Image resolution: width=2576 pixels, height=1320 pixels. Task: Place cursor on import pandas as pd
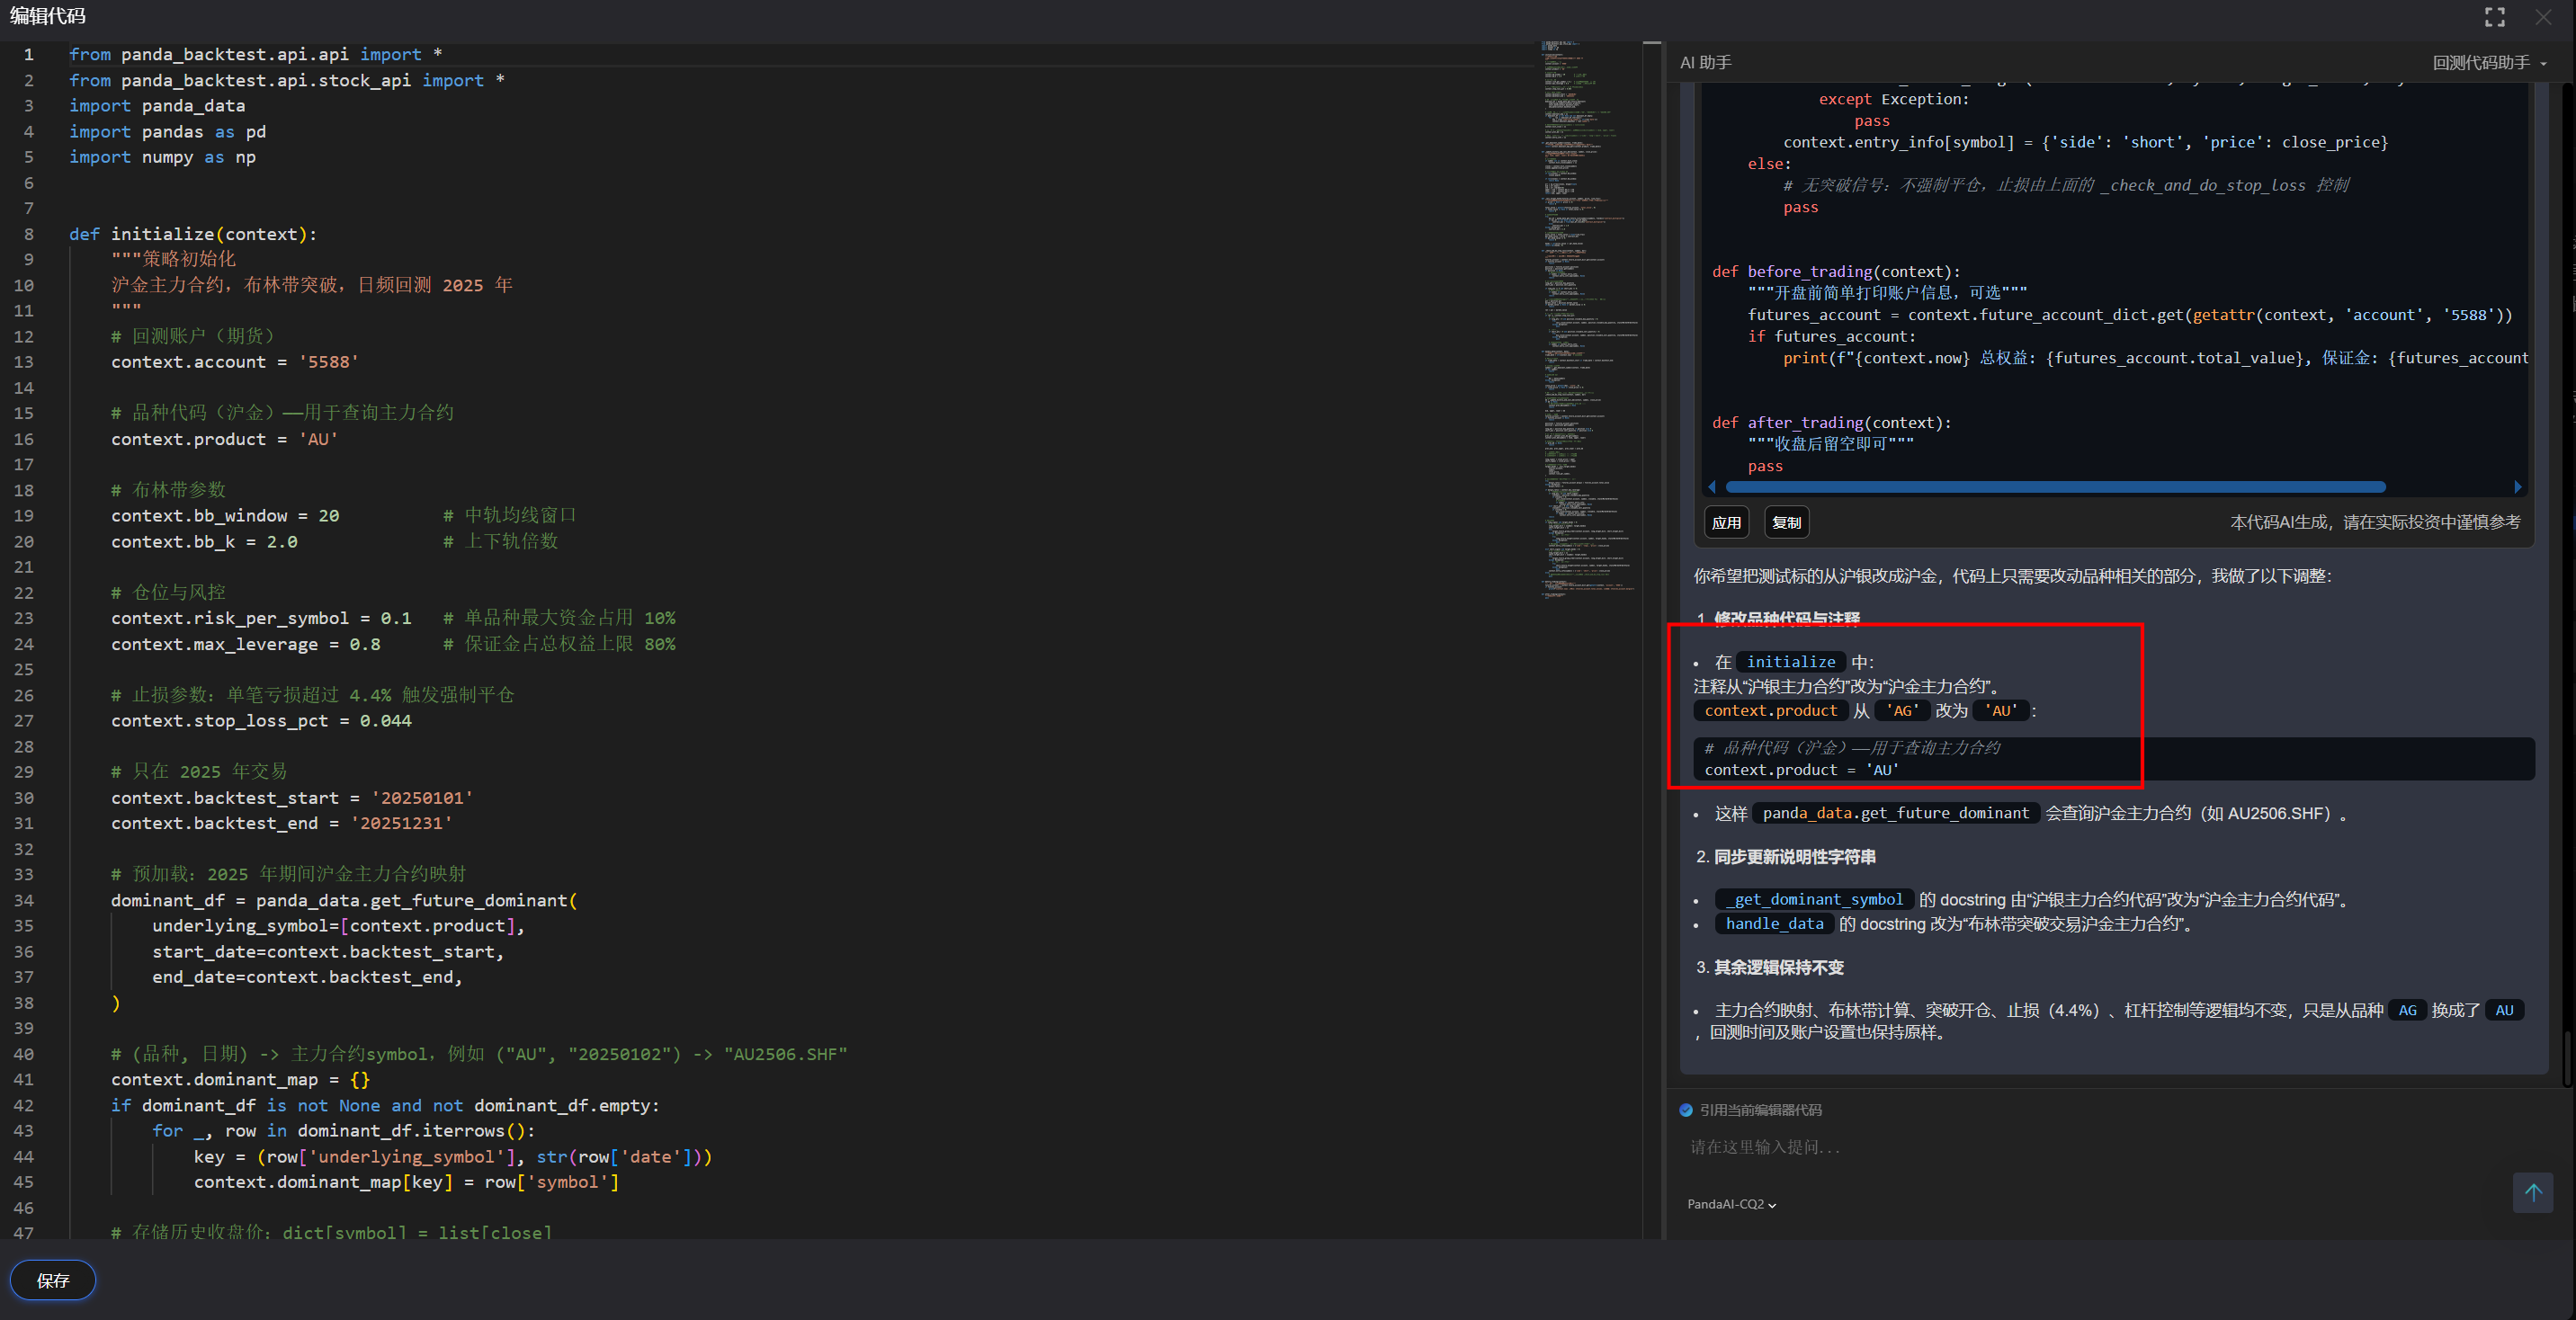[x=167, y=132]
